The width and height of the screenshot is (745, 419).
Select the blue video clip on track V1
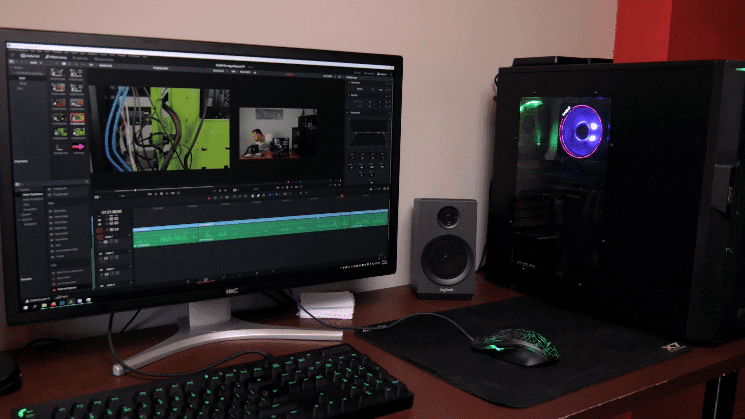click(x=260, y=219)
